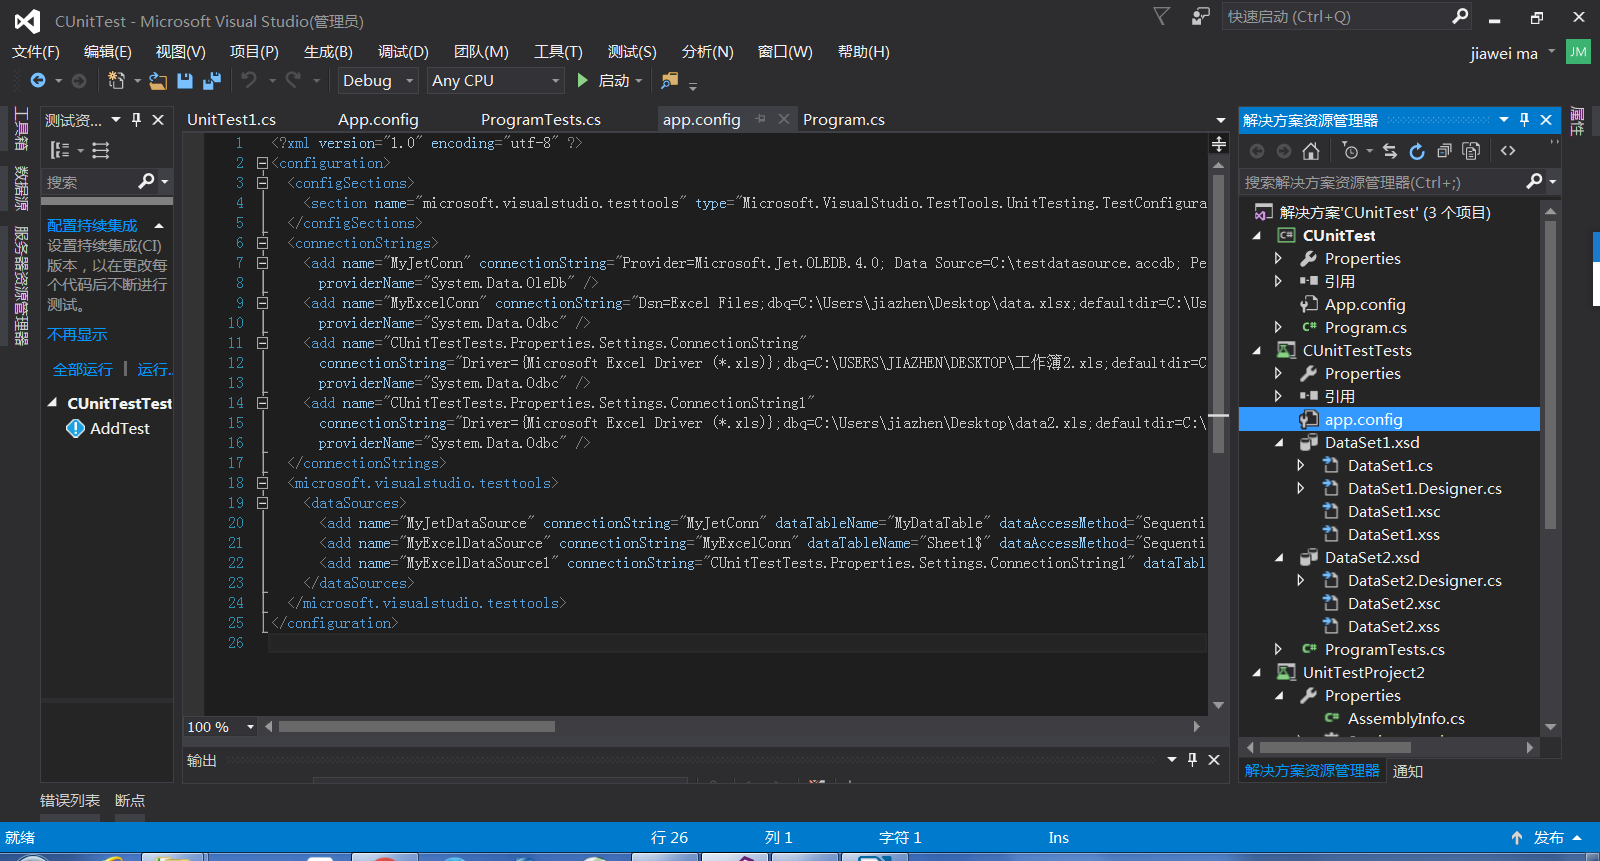Click the find in files icon
This screenshot has width=1600, height=861.
click(x=669, y=80)
